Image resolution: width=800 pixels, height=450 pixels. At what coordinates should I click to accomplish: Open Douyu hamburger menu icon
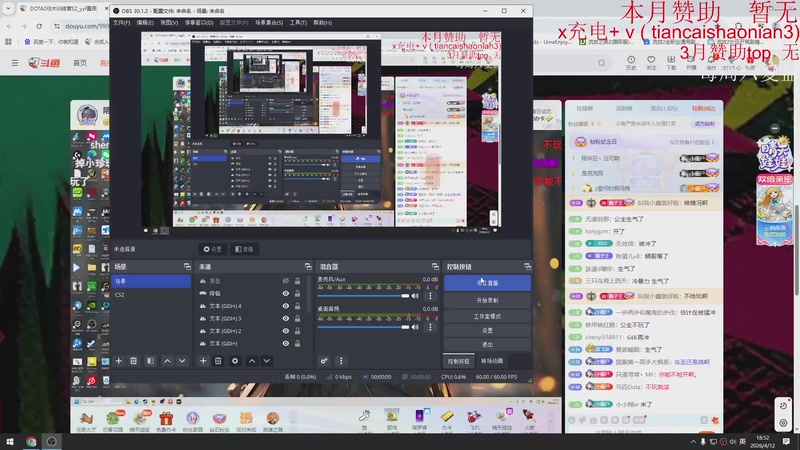pyautogui.click(x=15, y=63)
